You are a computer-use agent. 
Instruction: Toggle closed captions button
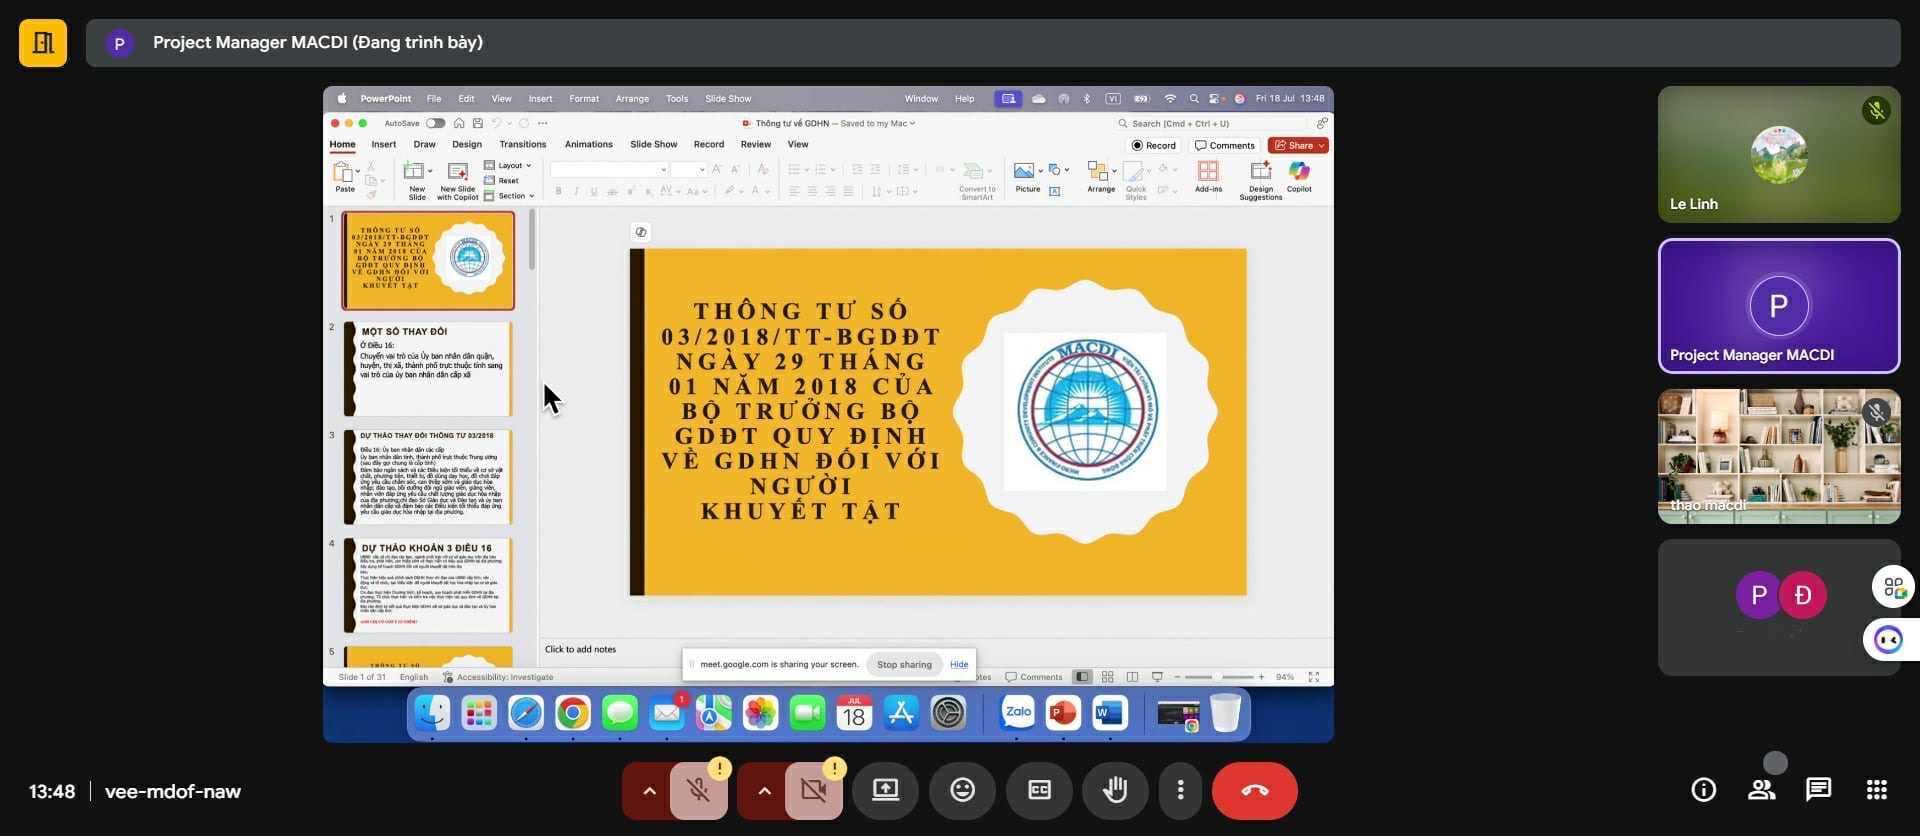coord(1039,790)
